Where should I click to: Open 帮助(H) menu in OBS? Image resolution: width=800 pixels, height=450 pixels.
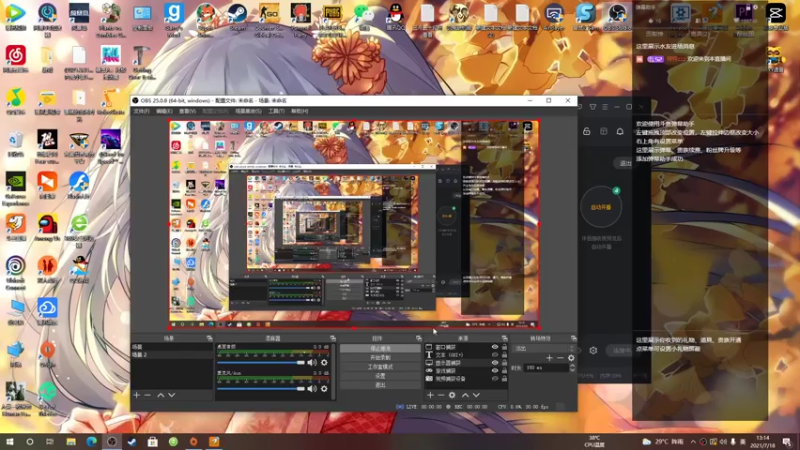(x=299, y=111)
